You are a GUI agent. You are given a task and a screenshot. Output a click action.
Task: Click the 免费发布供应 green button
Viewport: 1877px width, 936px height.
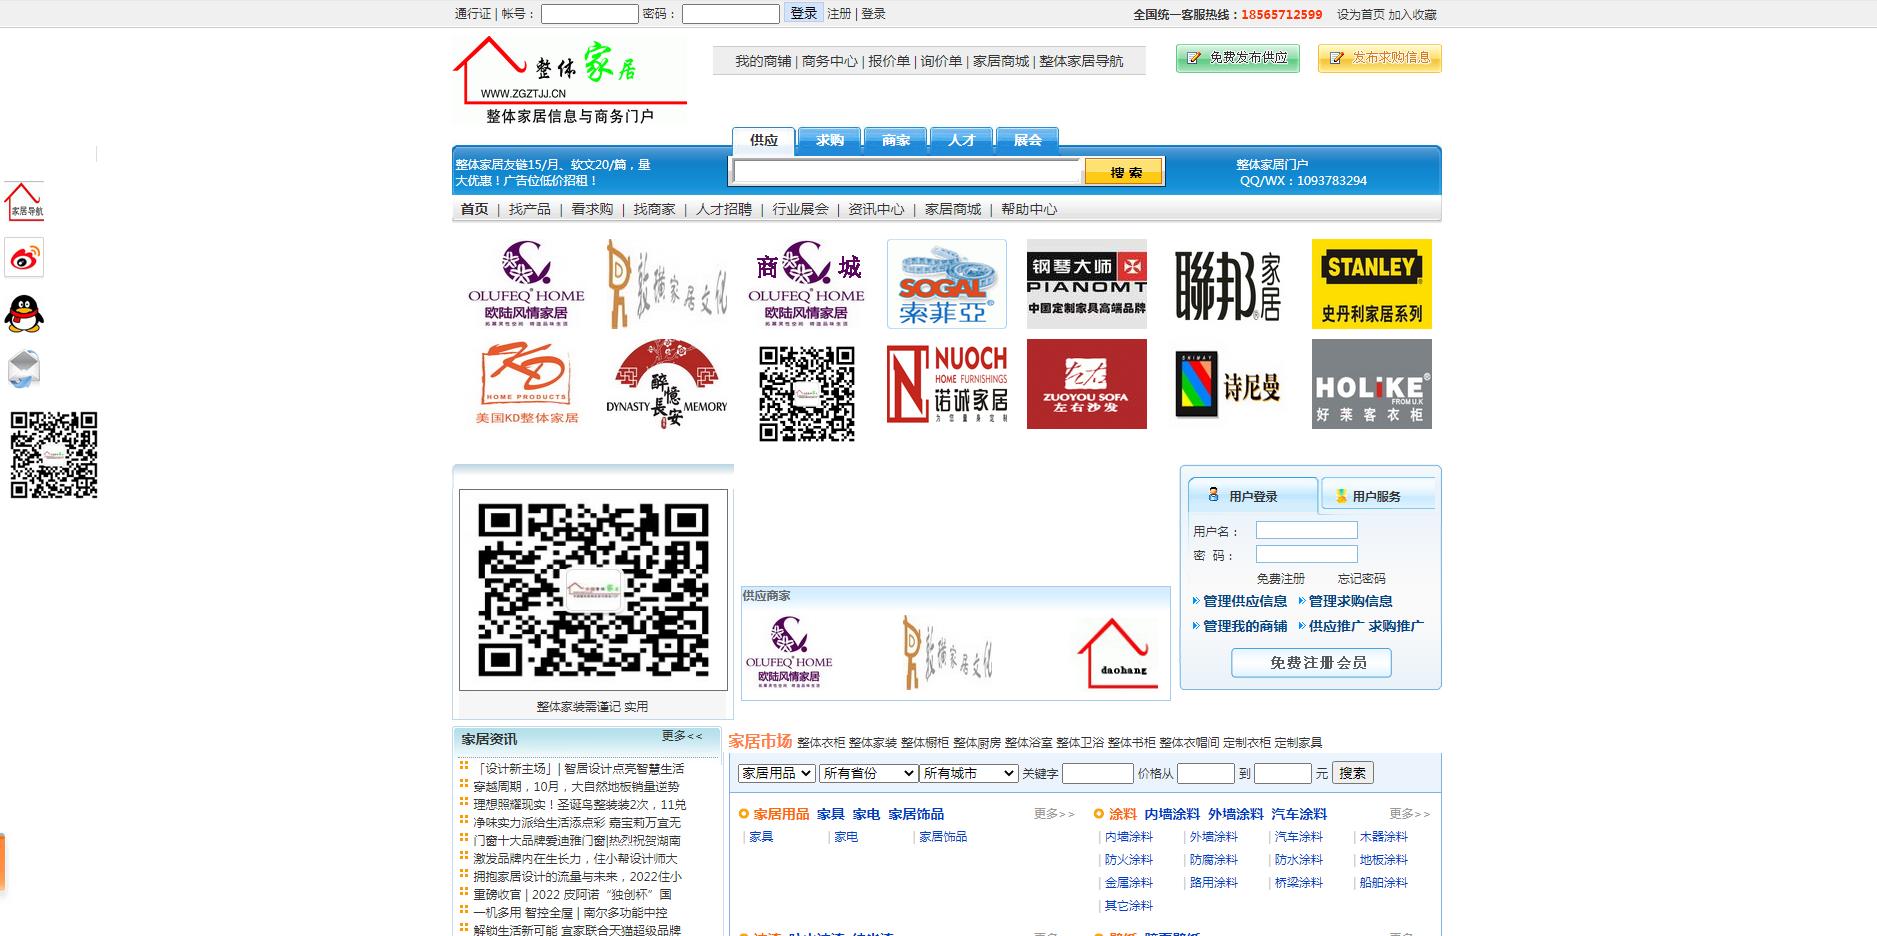click(1238, 58)
